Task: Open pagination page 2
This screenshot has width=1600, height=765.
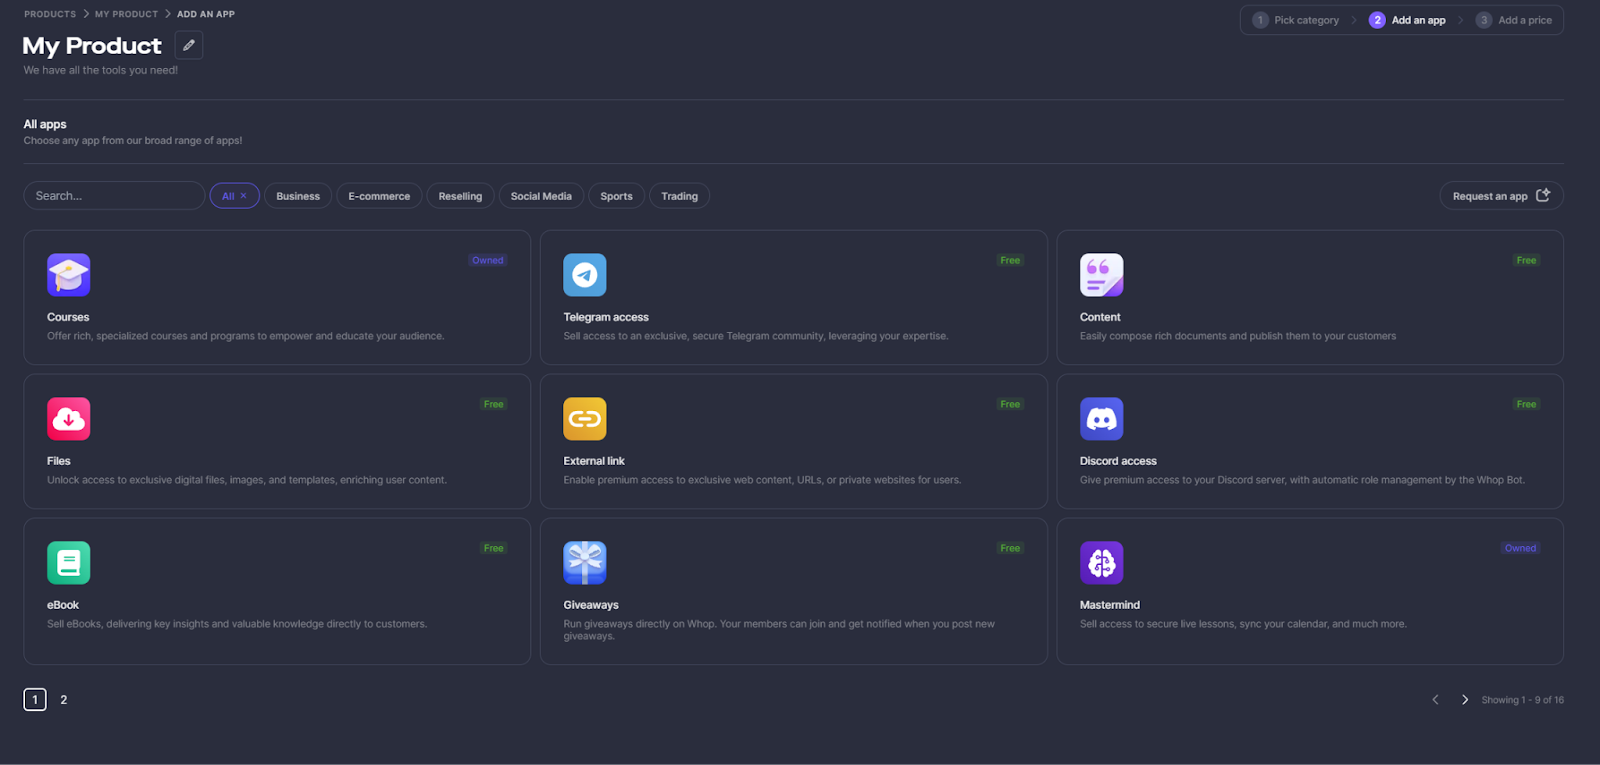Action: coord(64,700)
